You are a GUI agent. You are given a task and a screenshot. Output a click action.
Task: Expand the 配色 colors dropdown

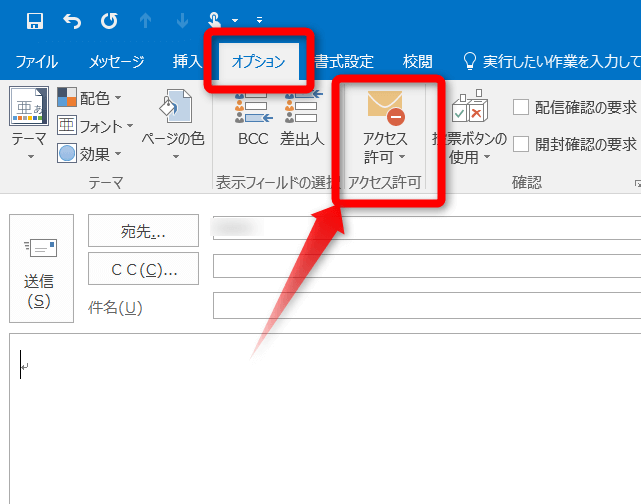(89, 98)
